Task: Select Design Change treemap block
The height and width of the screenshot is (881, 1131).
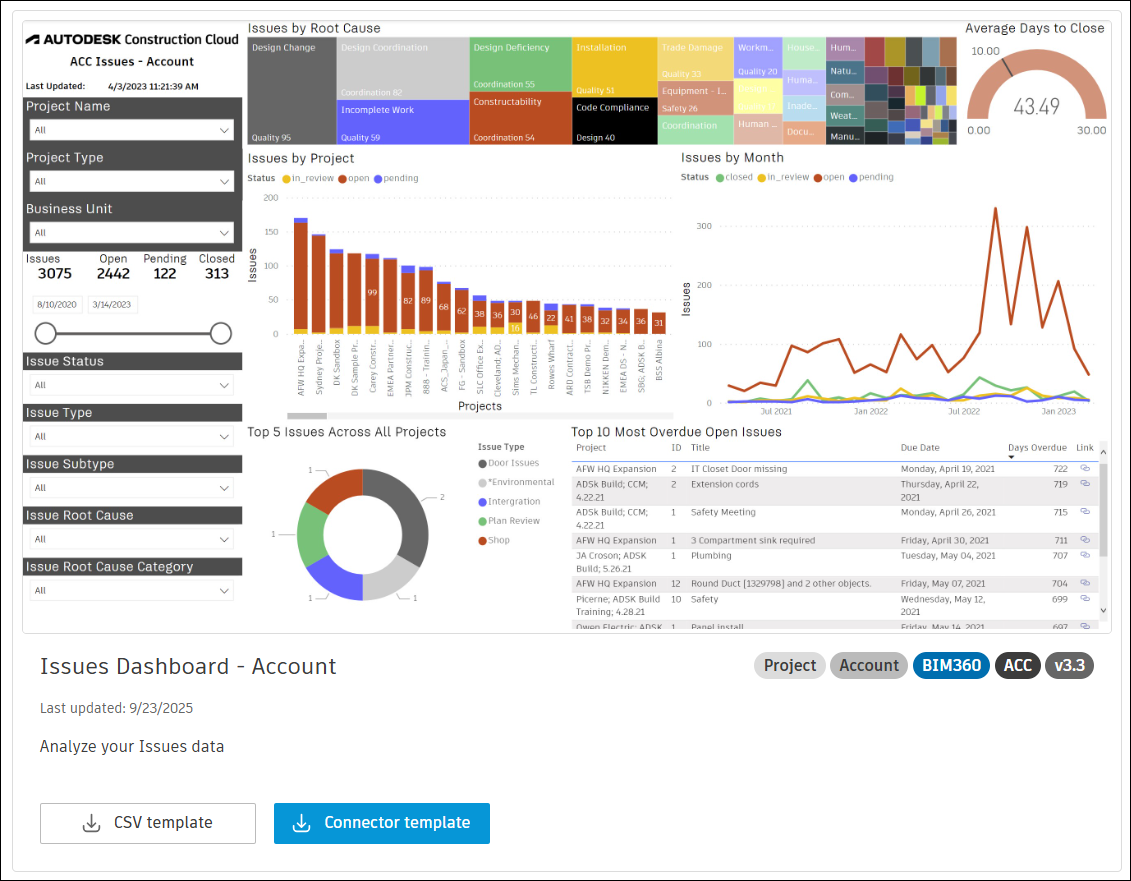Action: [x=291, y=91]
